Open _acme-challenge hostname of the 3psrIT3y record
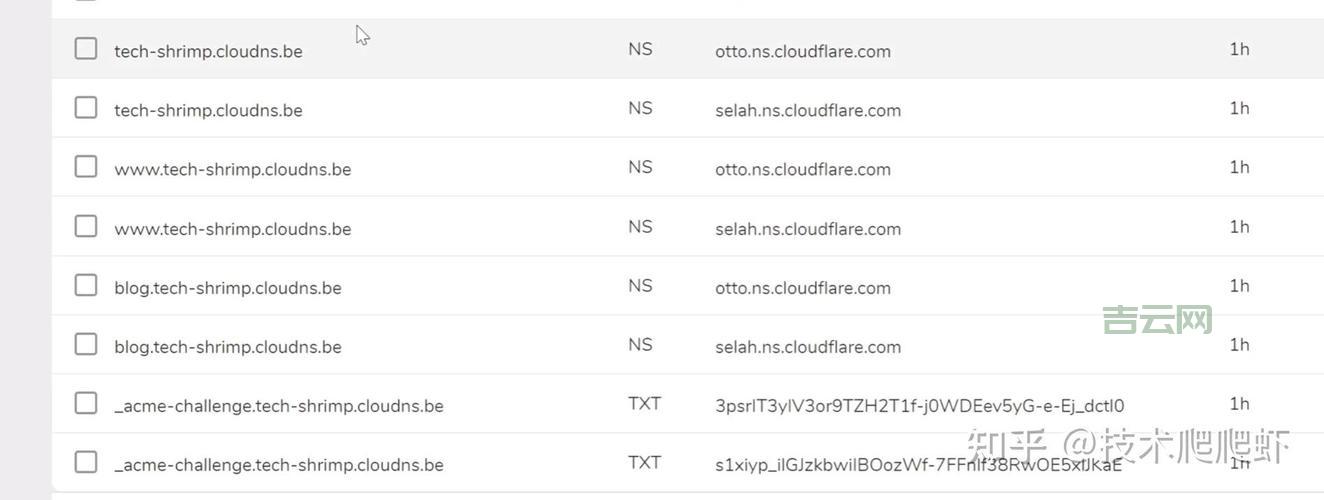The height and width of the screenshot is (500, 1324). (x=278, y=406)
